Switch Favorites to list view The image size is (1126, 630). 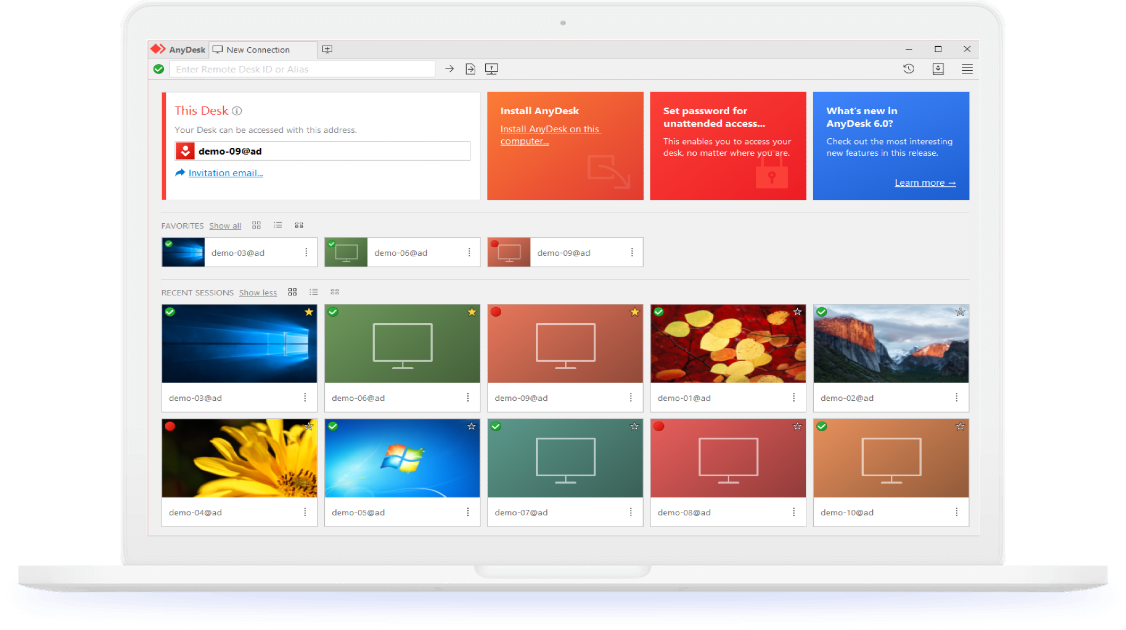[278, 226]
